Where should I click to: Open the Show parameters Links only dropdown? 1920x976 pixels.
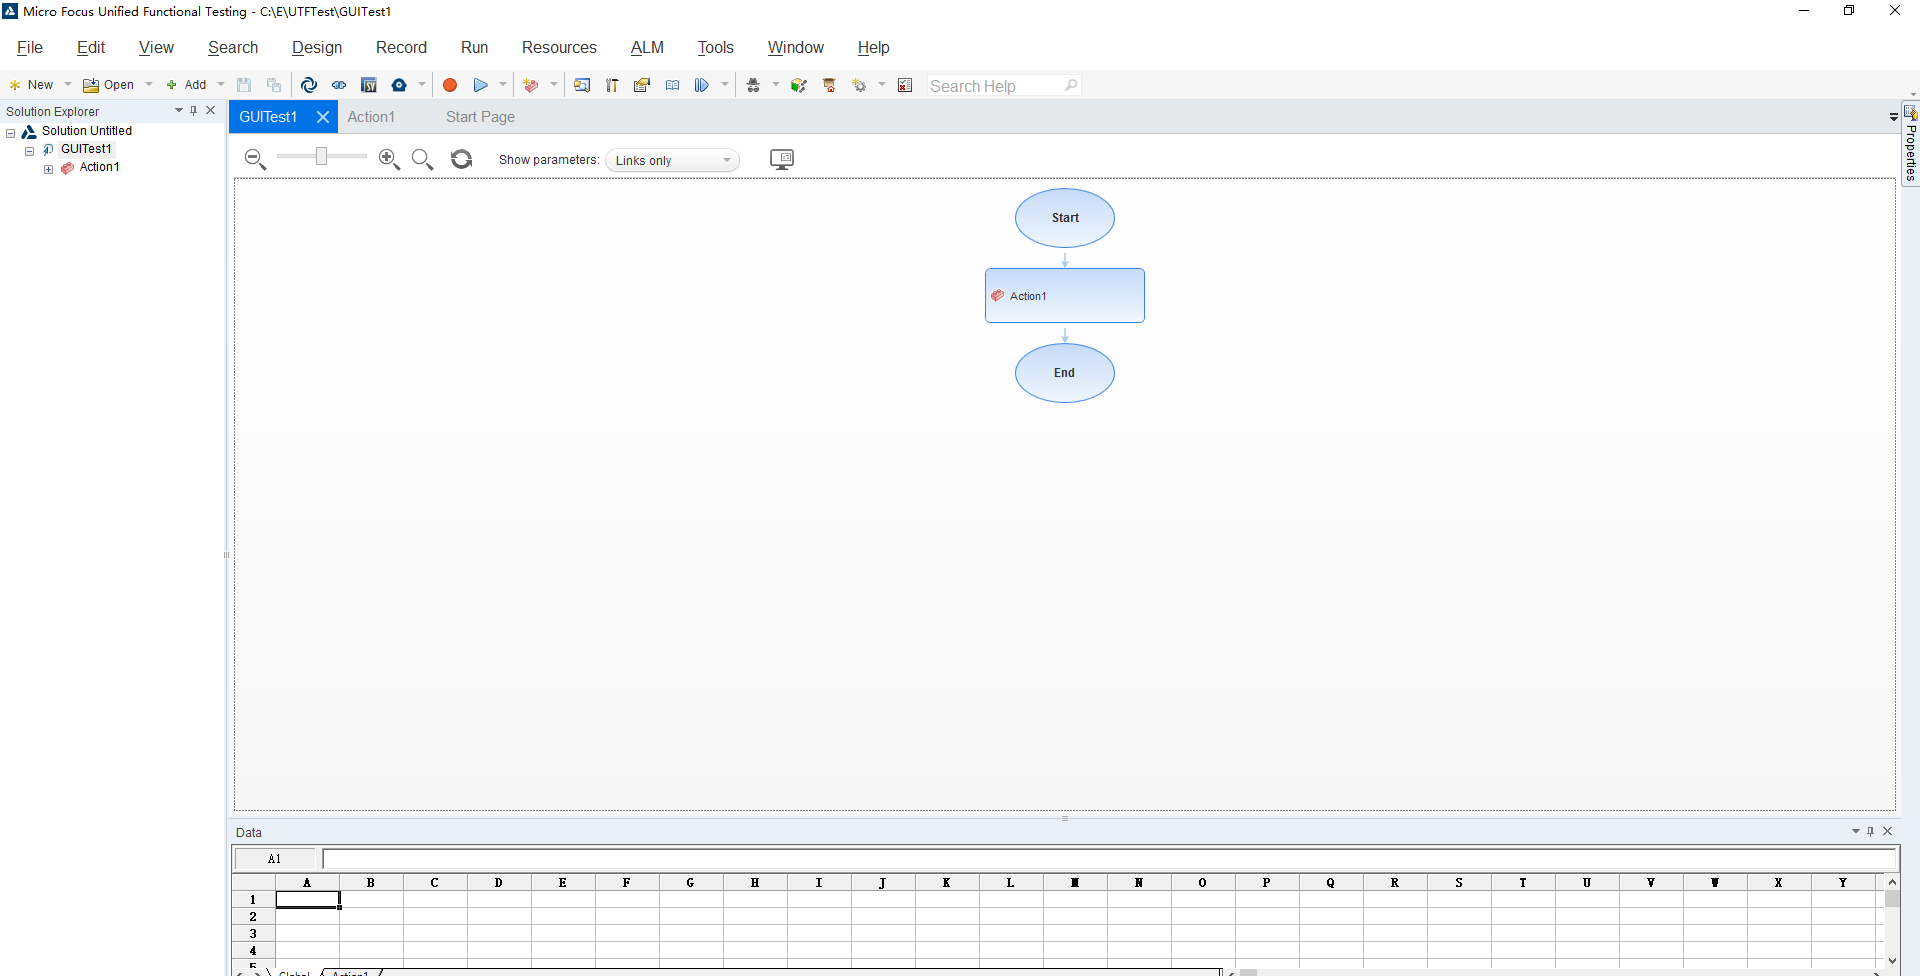[672, 160]
